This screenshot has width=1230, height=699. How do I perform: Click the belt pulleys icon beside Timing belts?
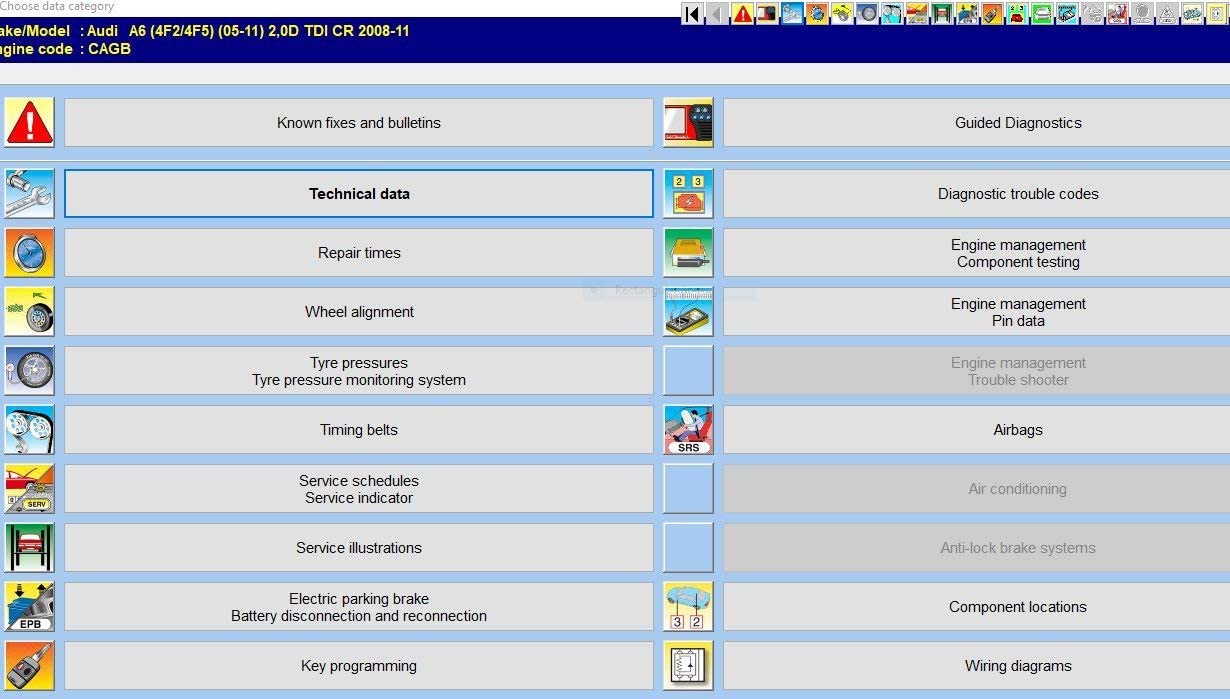pos(29,429)
